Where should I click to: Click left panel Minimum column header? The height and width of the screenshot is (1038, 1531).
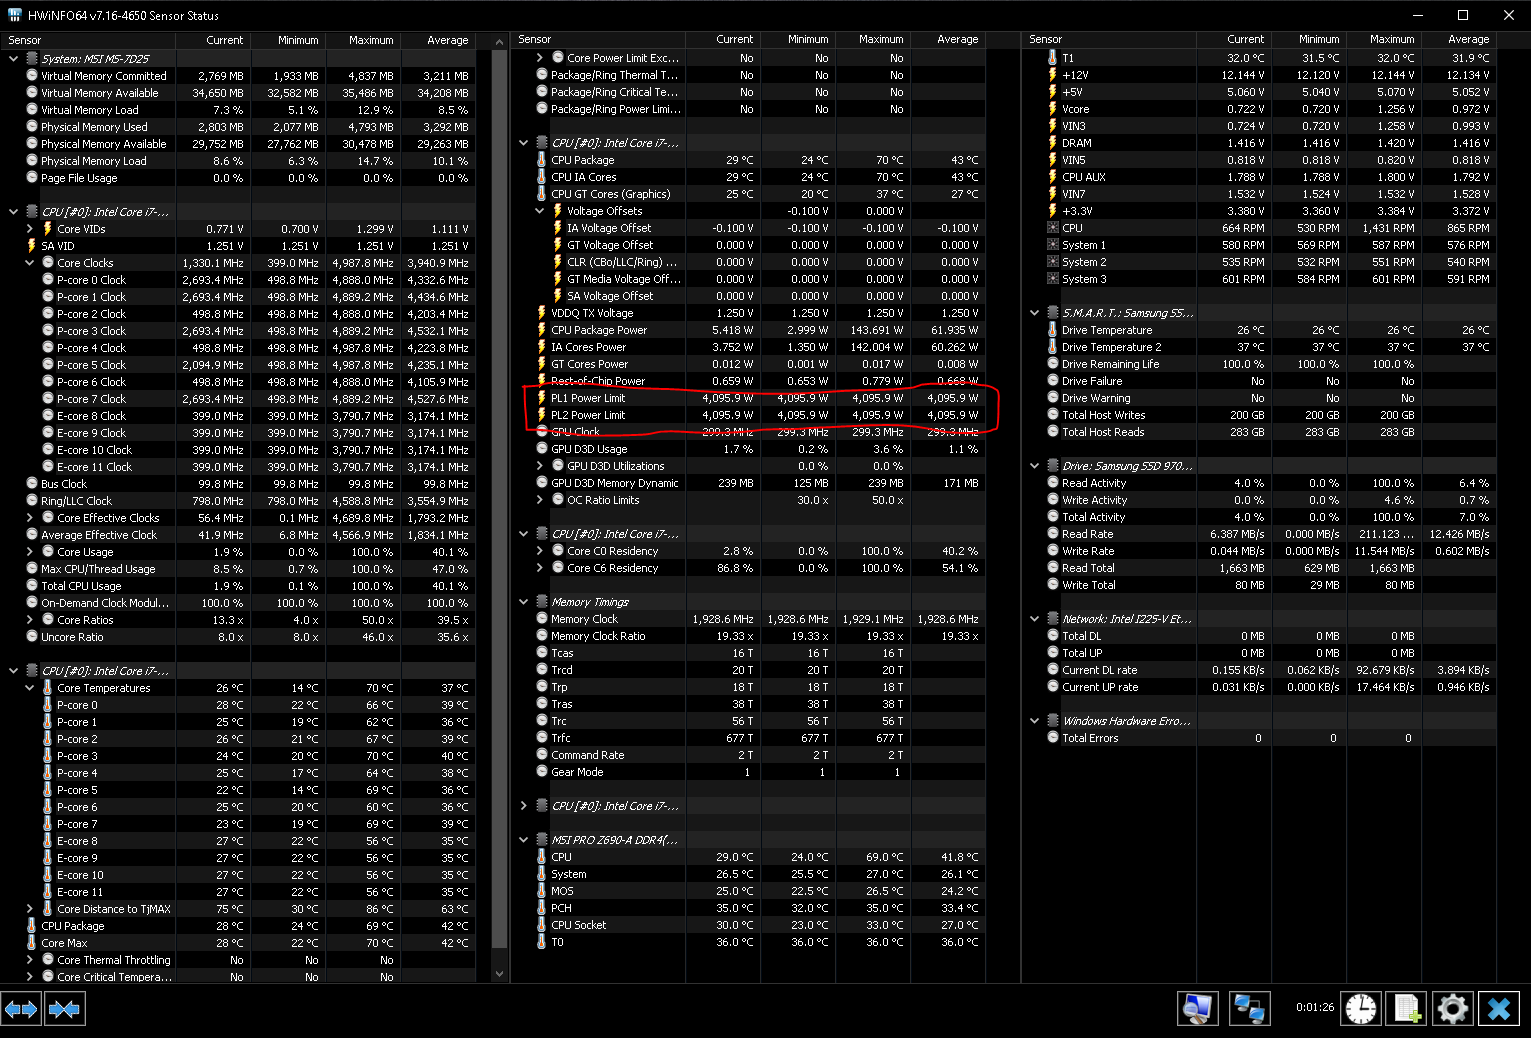pyautogui.click(x=288, y=40)
